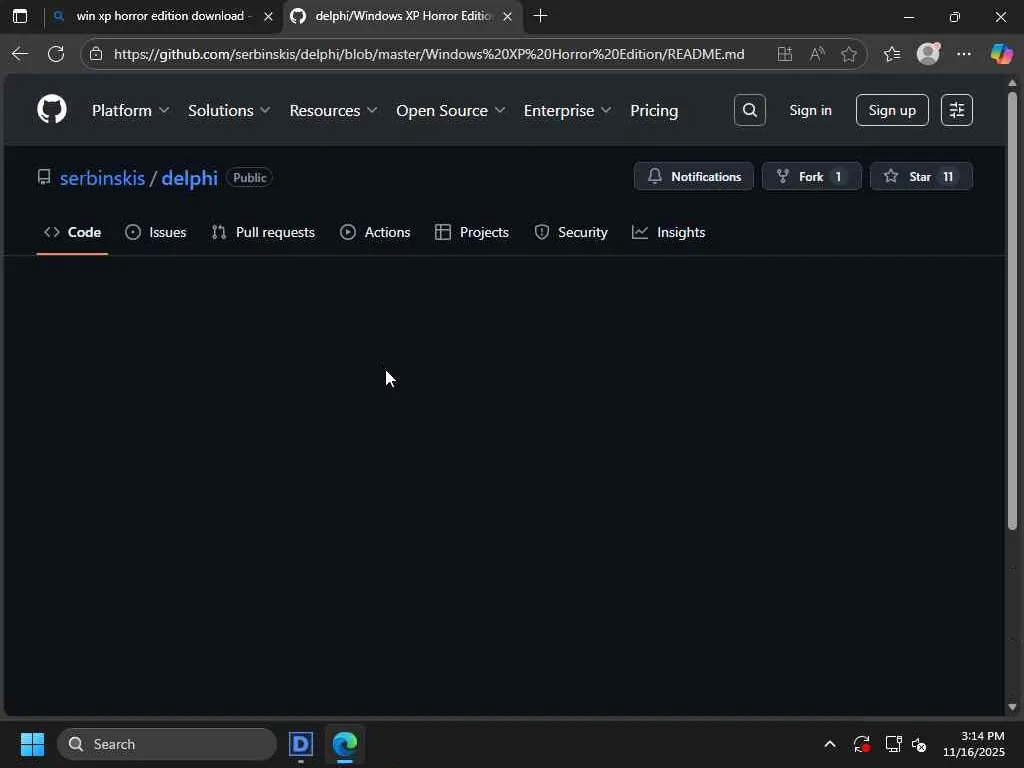Switch to the Pull requests tab
Screen dimensions: 1024x768
coord(263,232)
